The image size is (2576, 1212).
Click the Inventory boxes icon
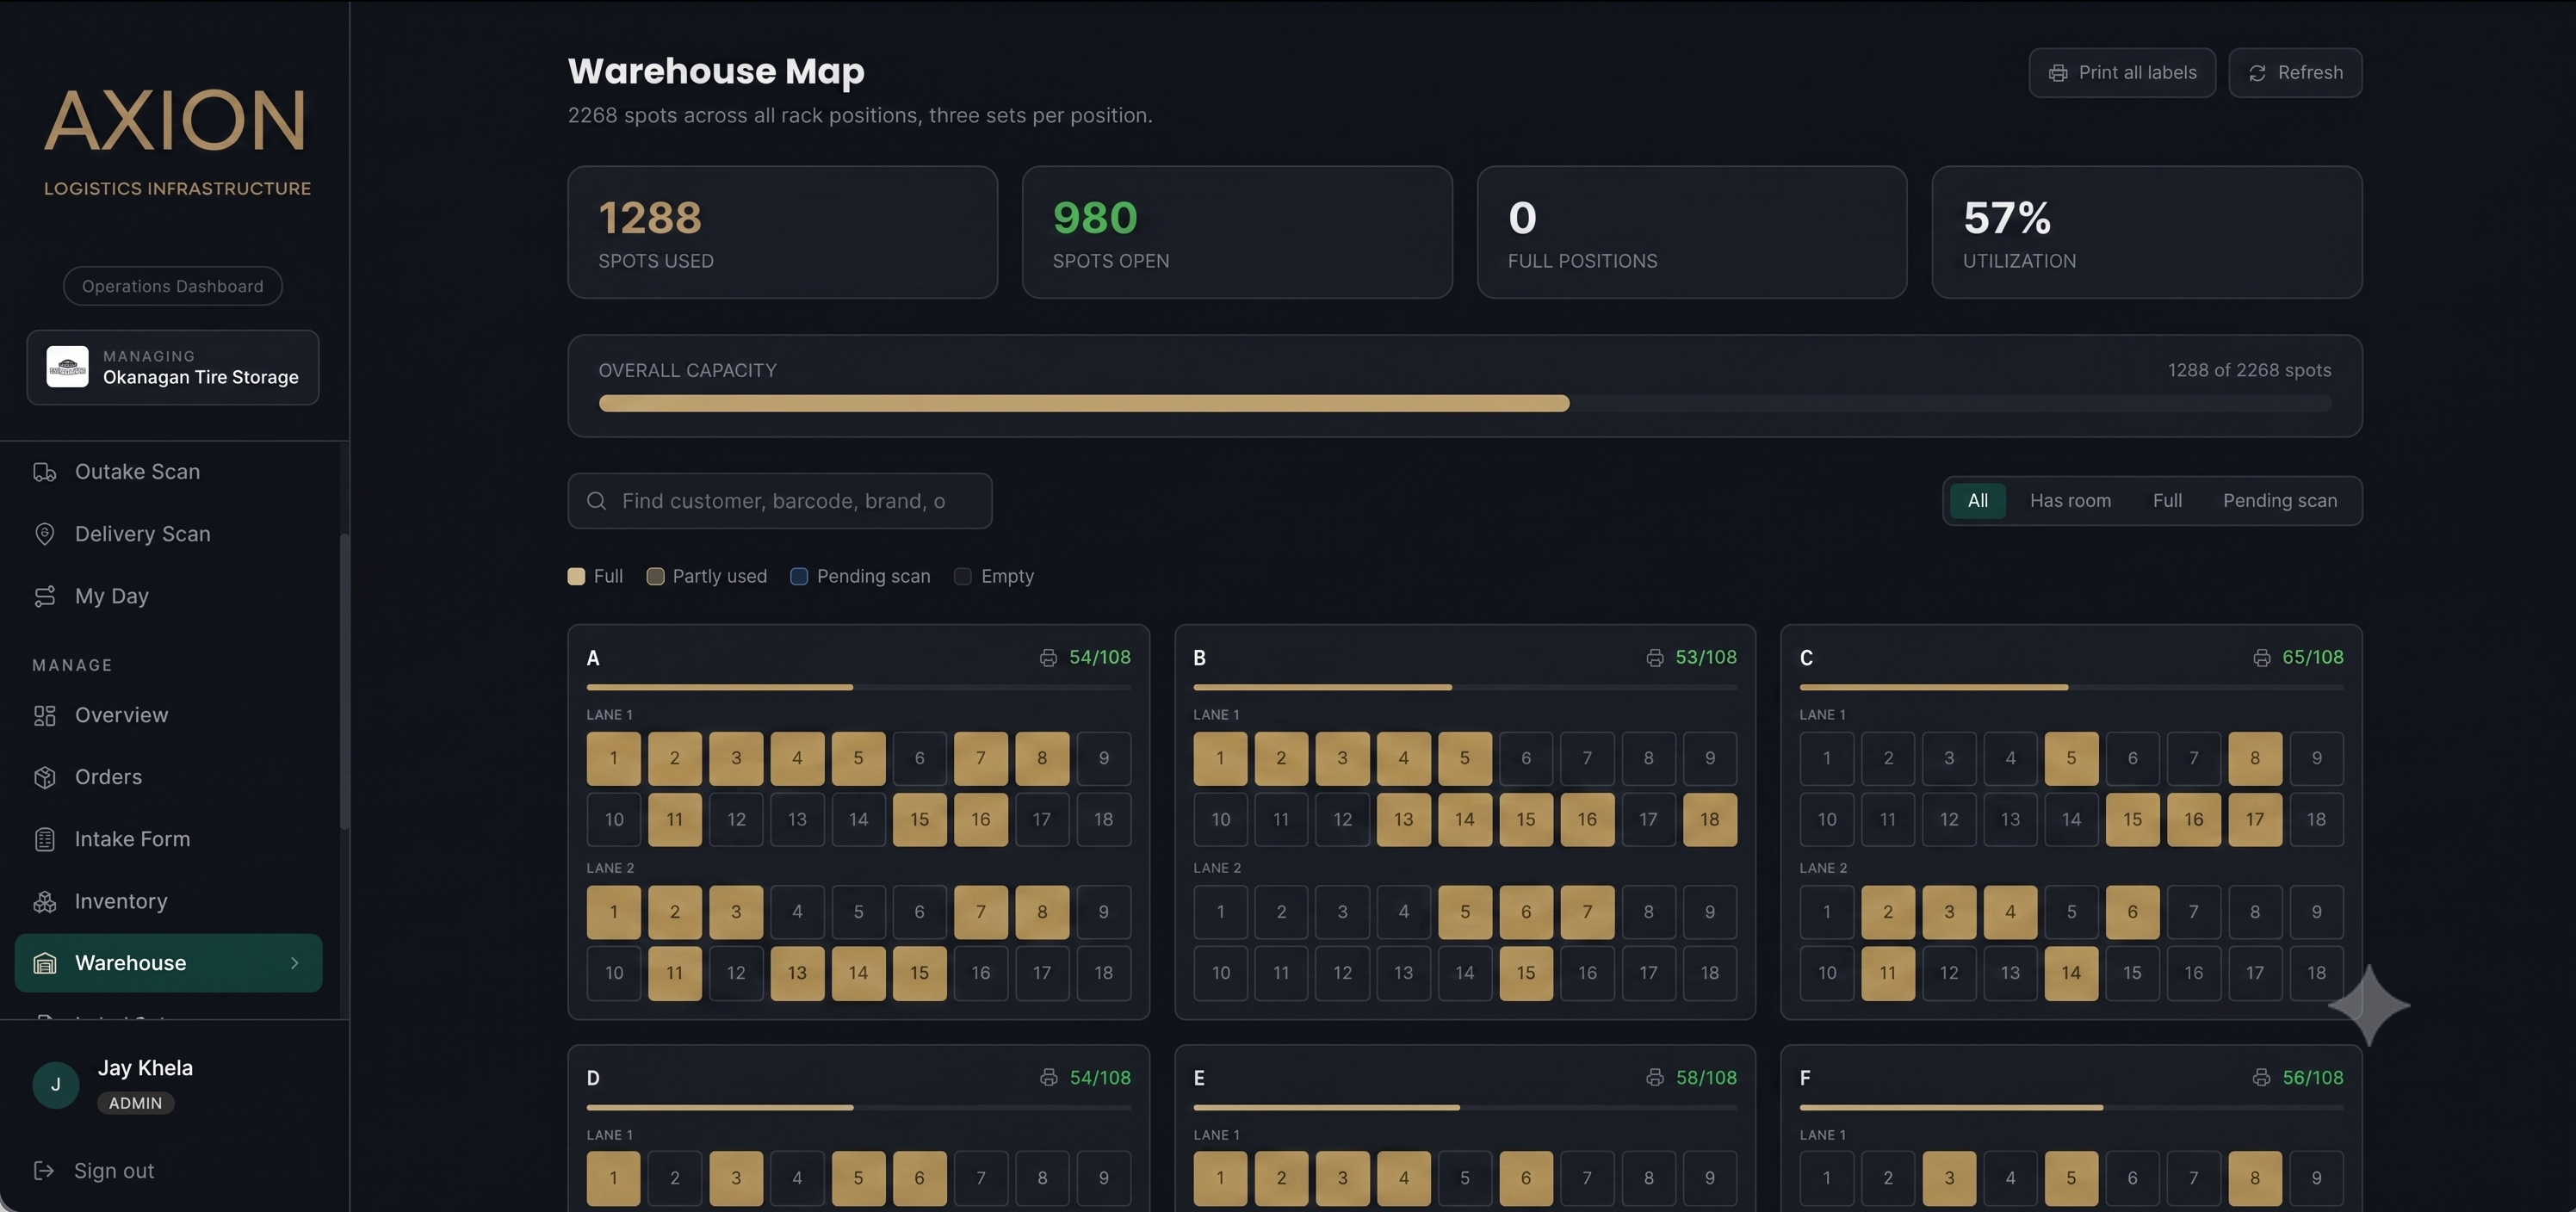[x=44, y=901]
